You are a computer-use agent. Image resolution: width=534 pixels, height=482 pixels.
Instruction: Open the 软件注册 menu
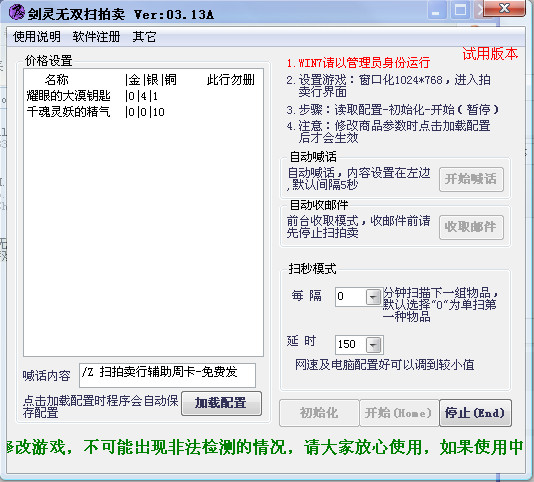pos(96,36)
